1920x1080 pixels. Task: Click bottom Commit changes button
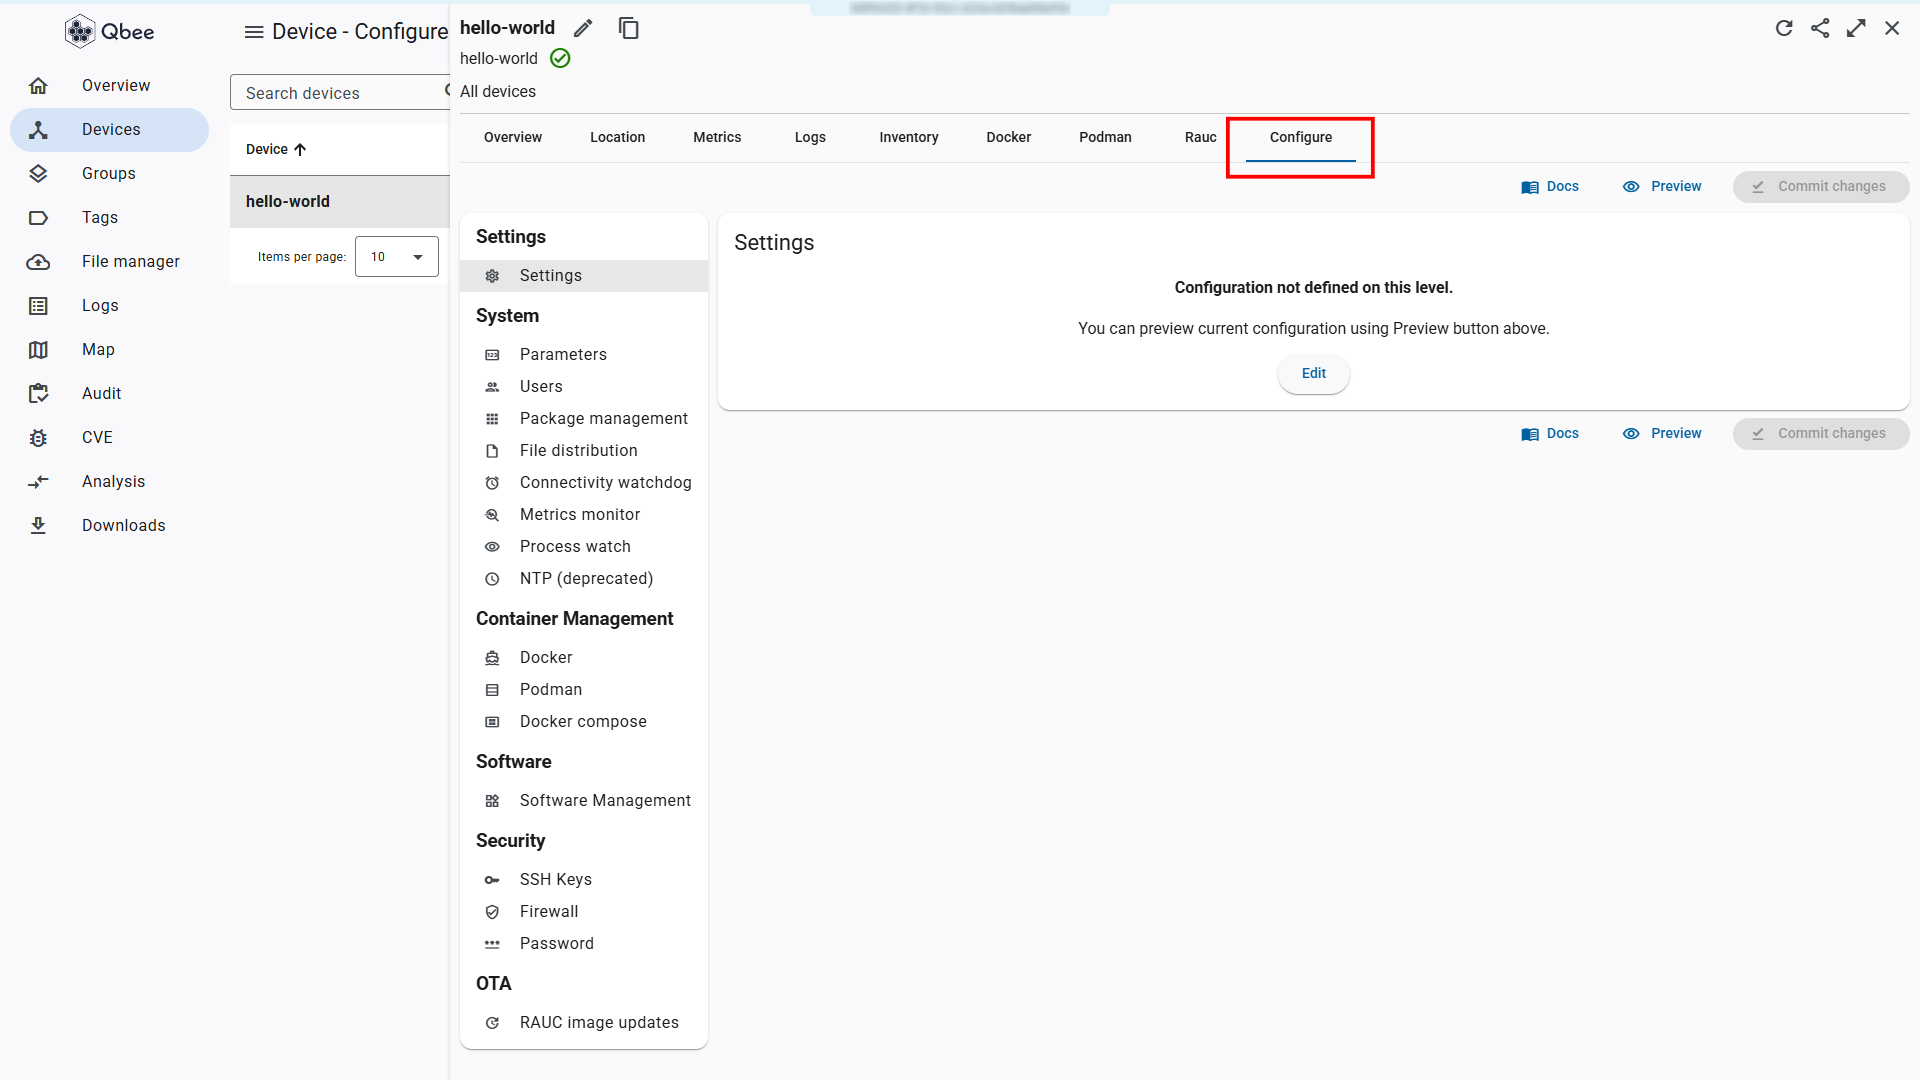1821,434
